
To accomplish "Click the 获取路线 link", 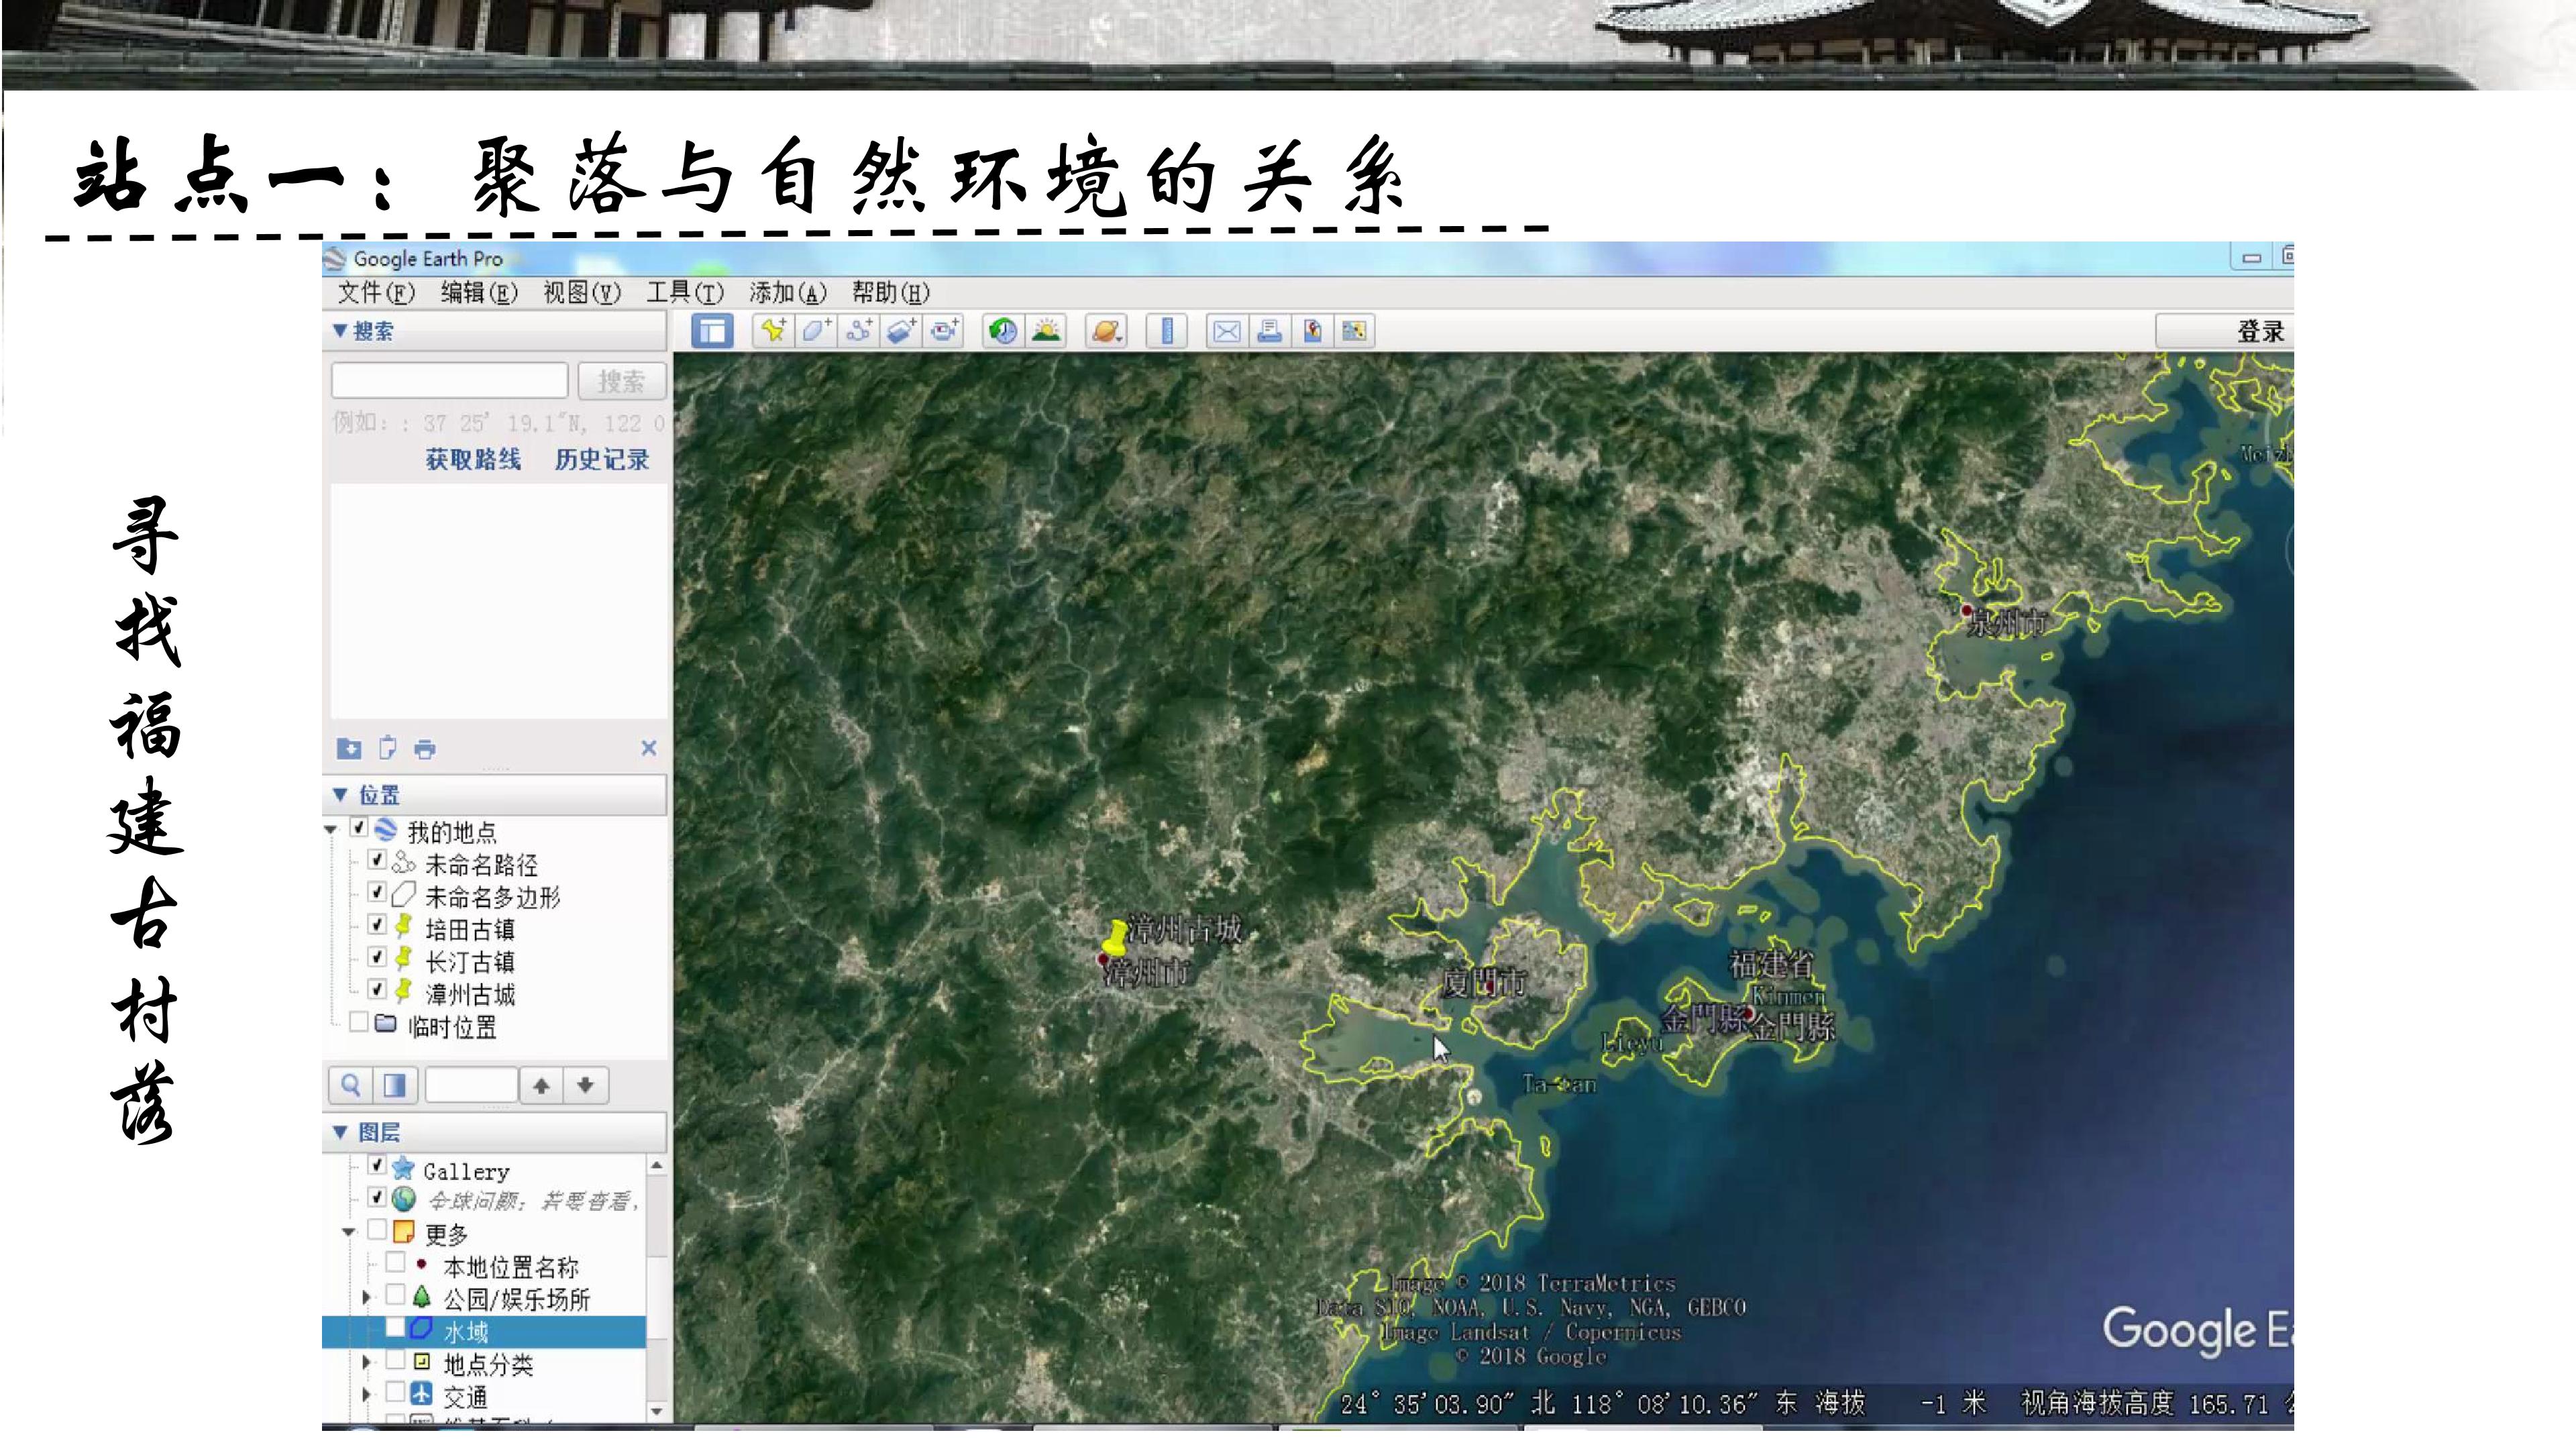I will pyautogui.click(x=473, y=460).
